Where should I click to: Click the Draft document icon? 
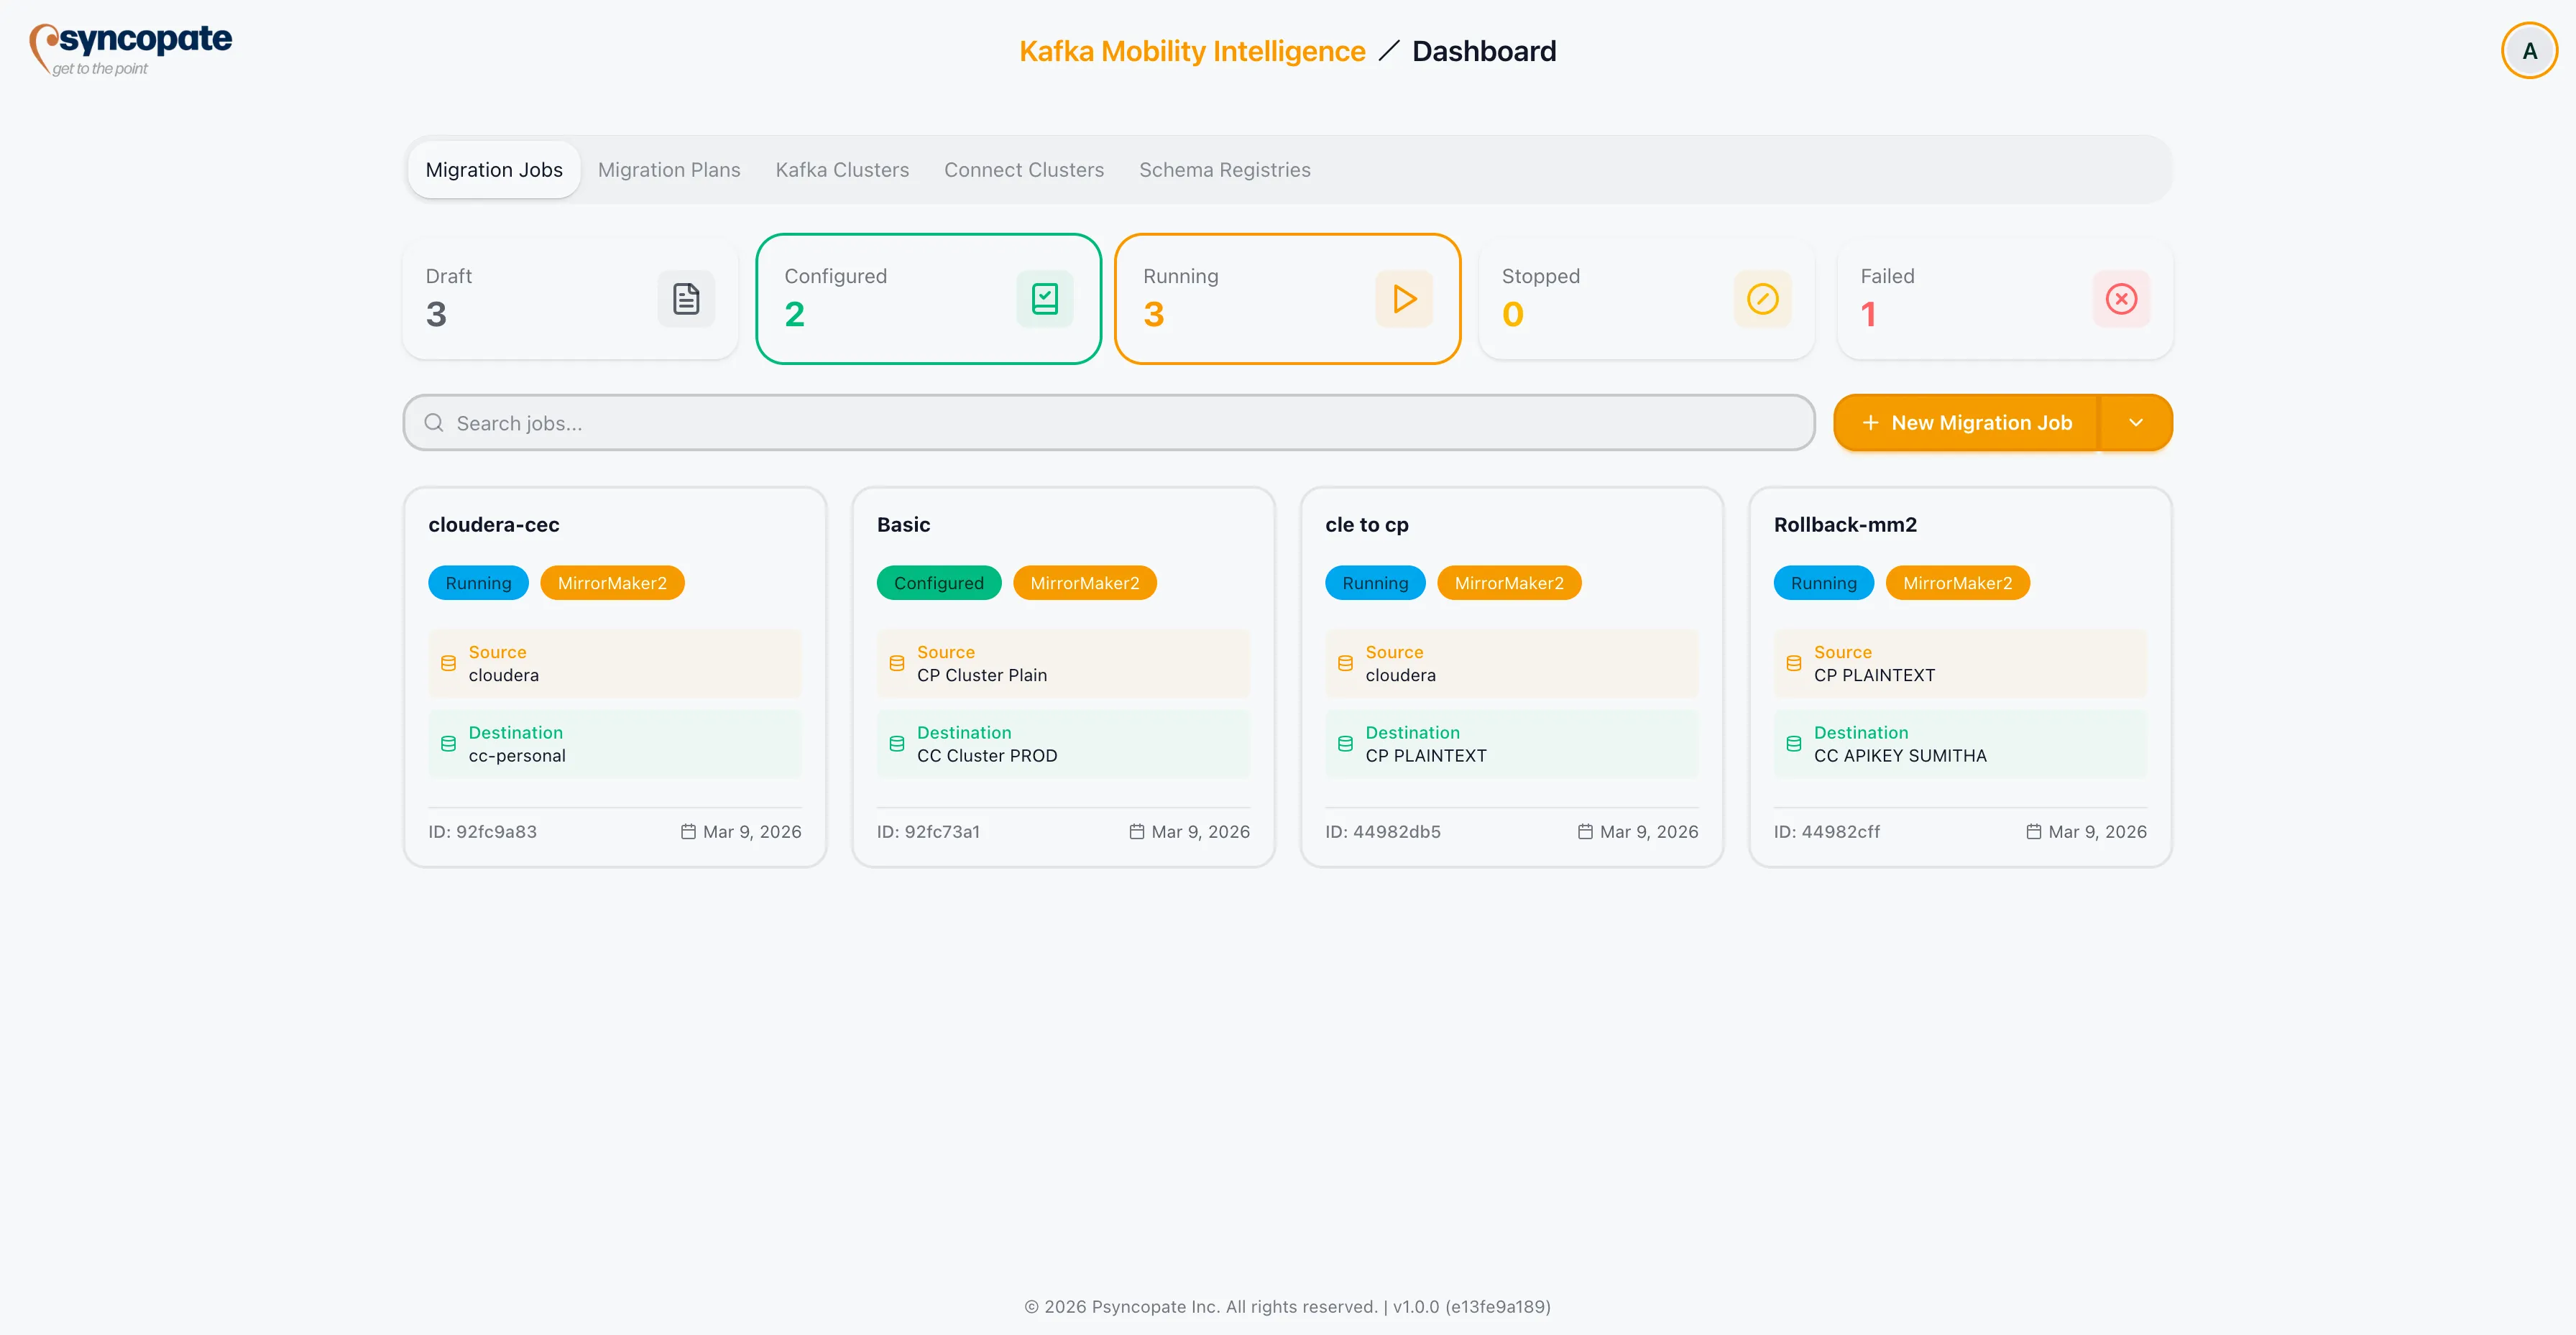click(x=686, y=298)
